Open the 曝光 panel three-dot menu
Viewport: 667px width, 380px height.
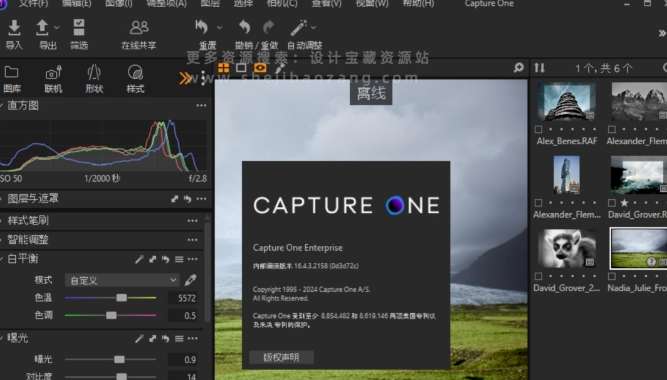(192, 338)
